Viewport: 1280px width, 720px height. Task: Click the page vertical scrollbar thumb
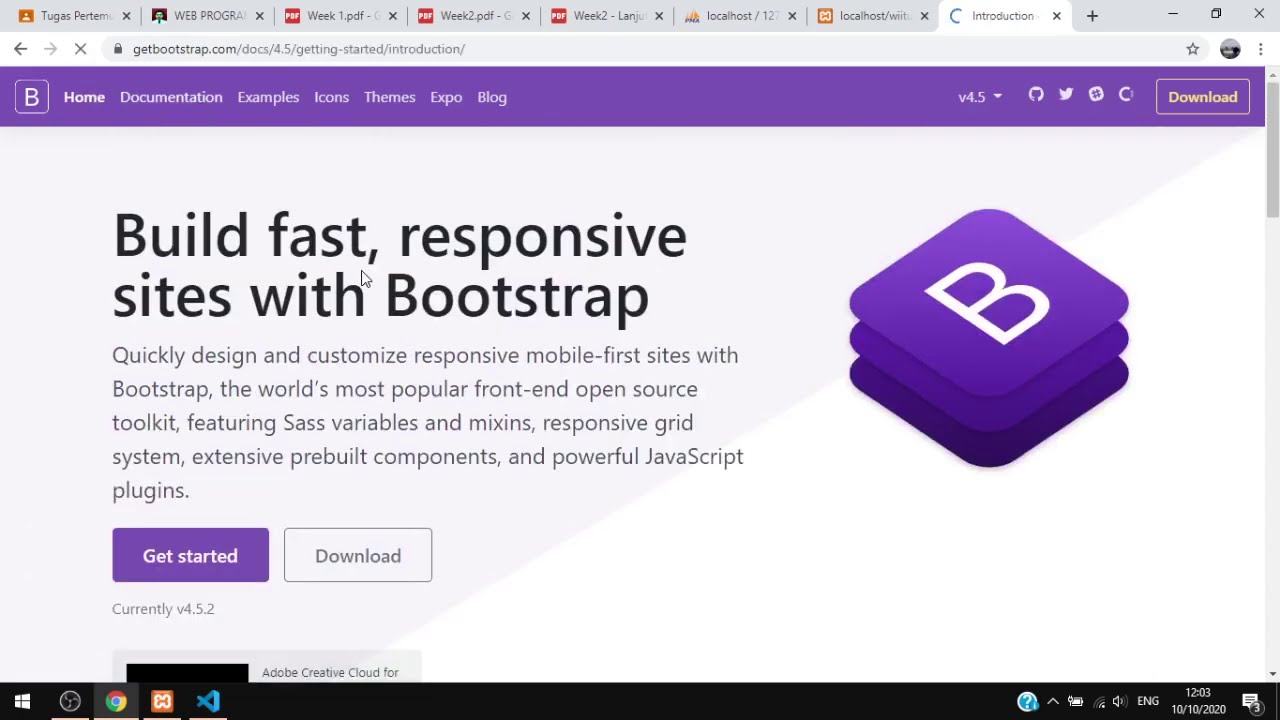tap(1272, 150)
